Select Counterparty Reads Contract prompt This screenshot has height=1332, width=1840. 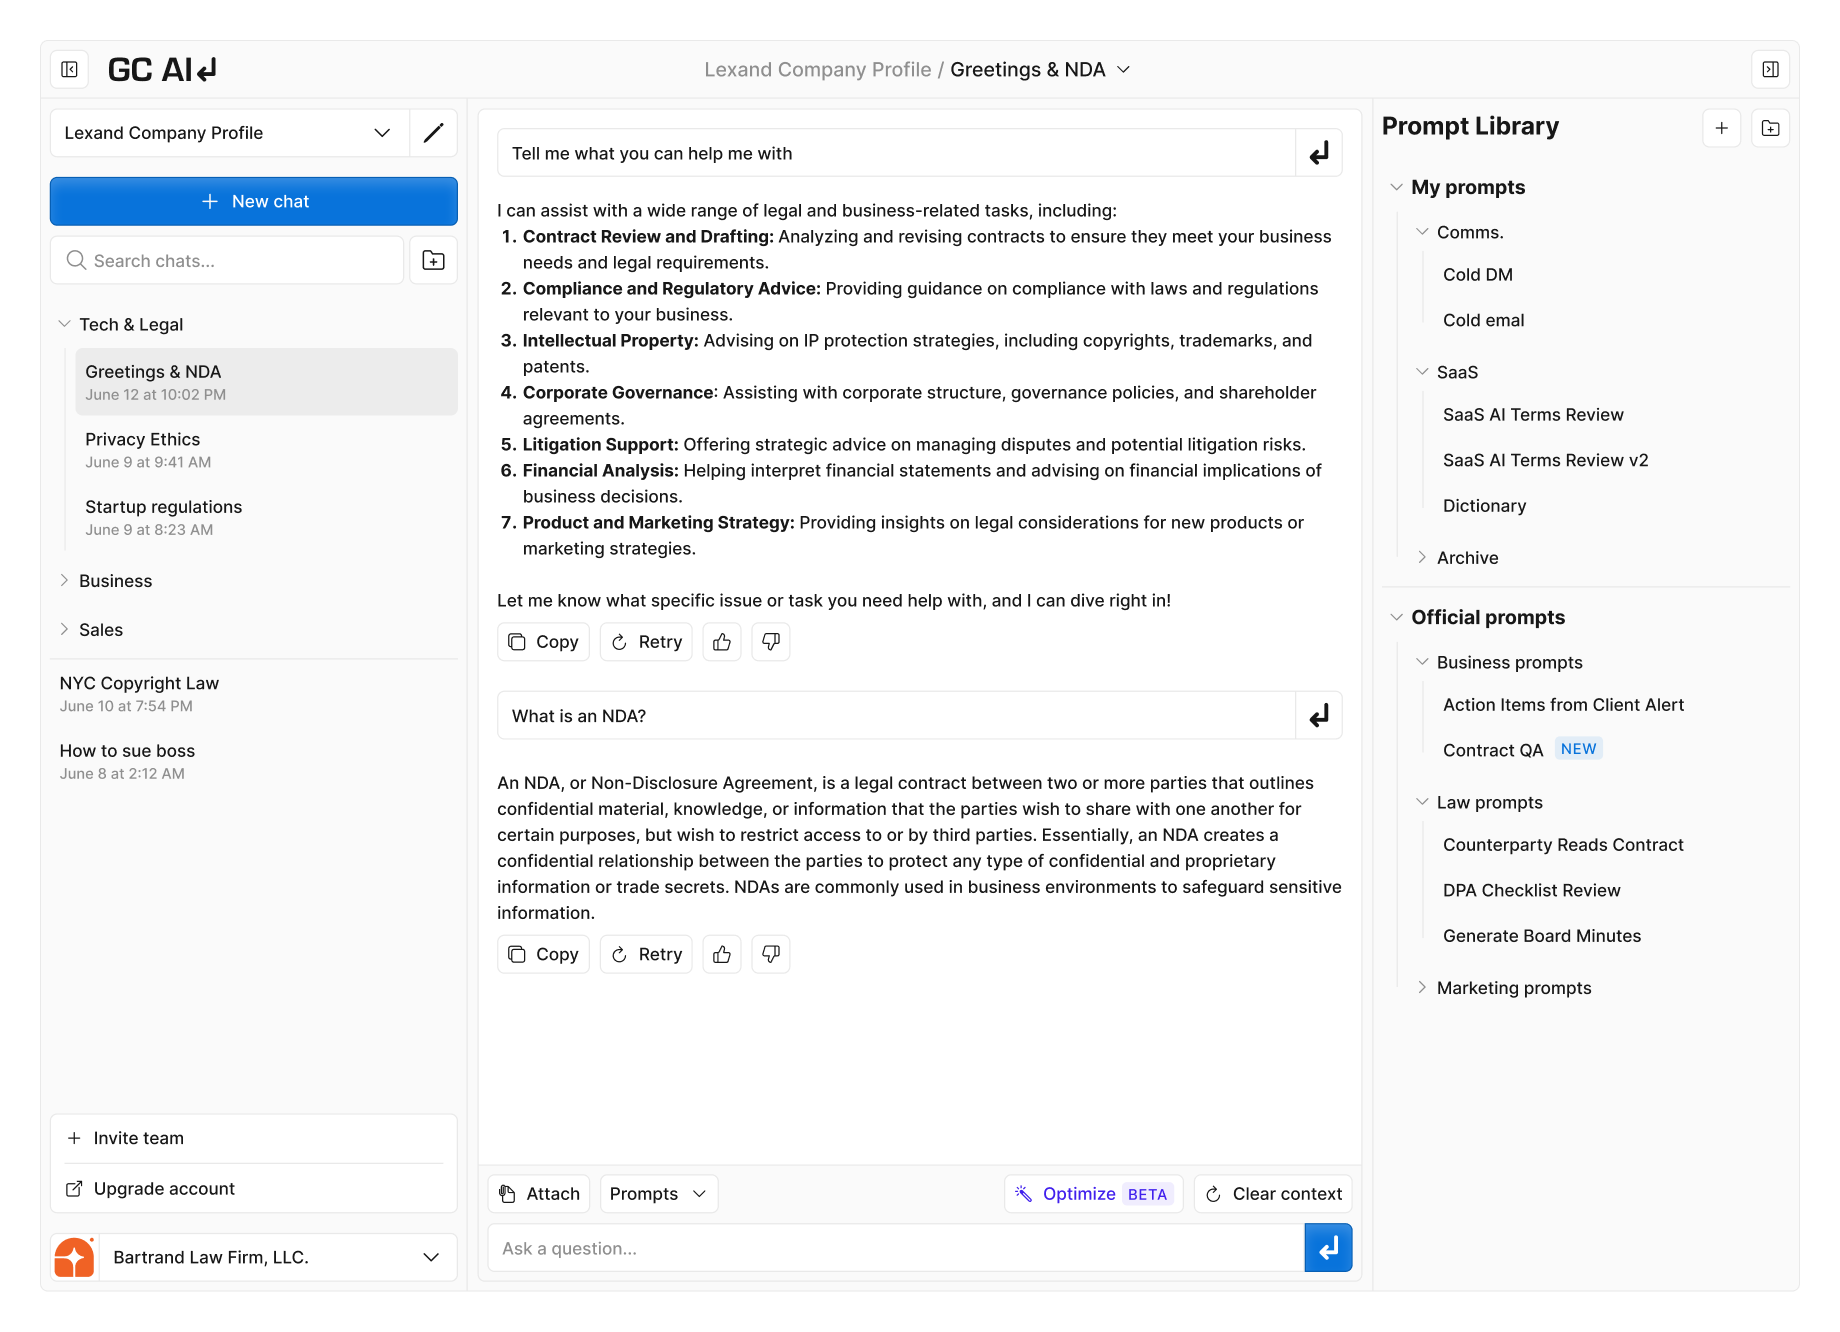coord(1563,845)
